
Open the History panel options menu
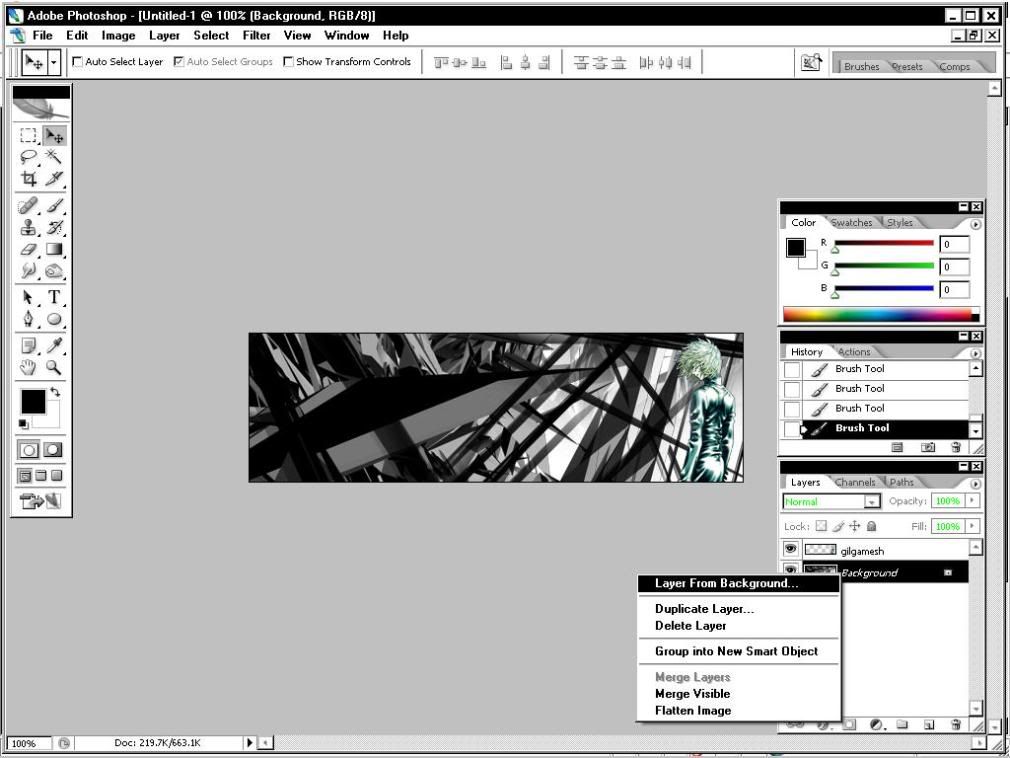click(x=975, y=354)
